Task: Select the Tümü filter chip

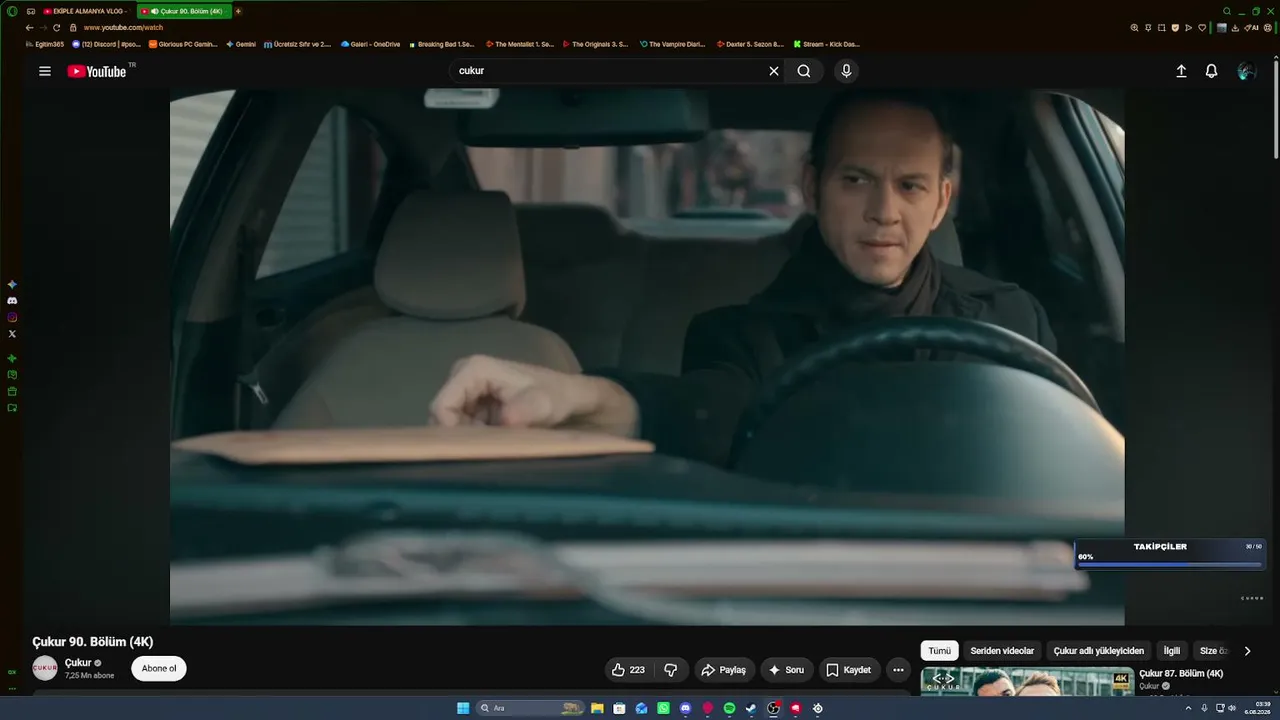Action: click(x=940, y=651)
